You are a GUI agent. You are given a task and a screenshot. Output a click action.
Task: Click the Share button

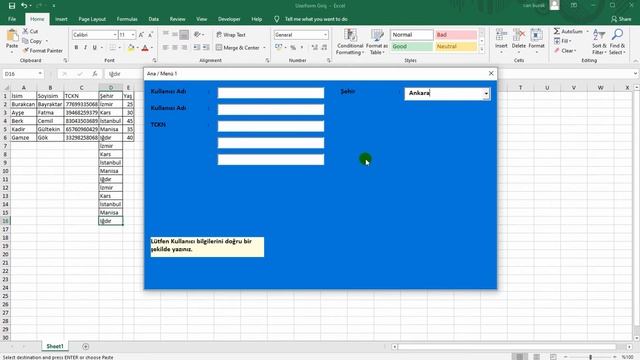[x=621, y=19]
